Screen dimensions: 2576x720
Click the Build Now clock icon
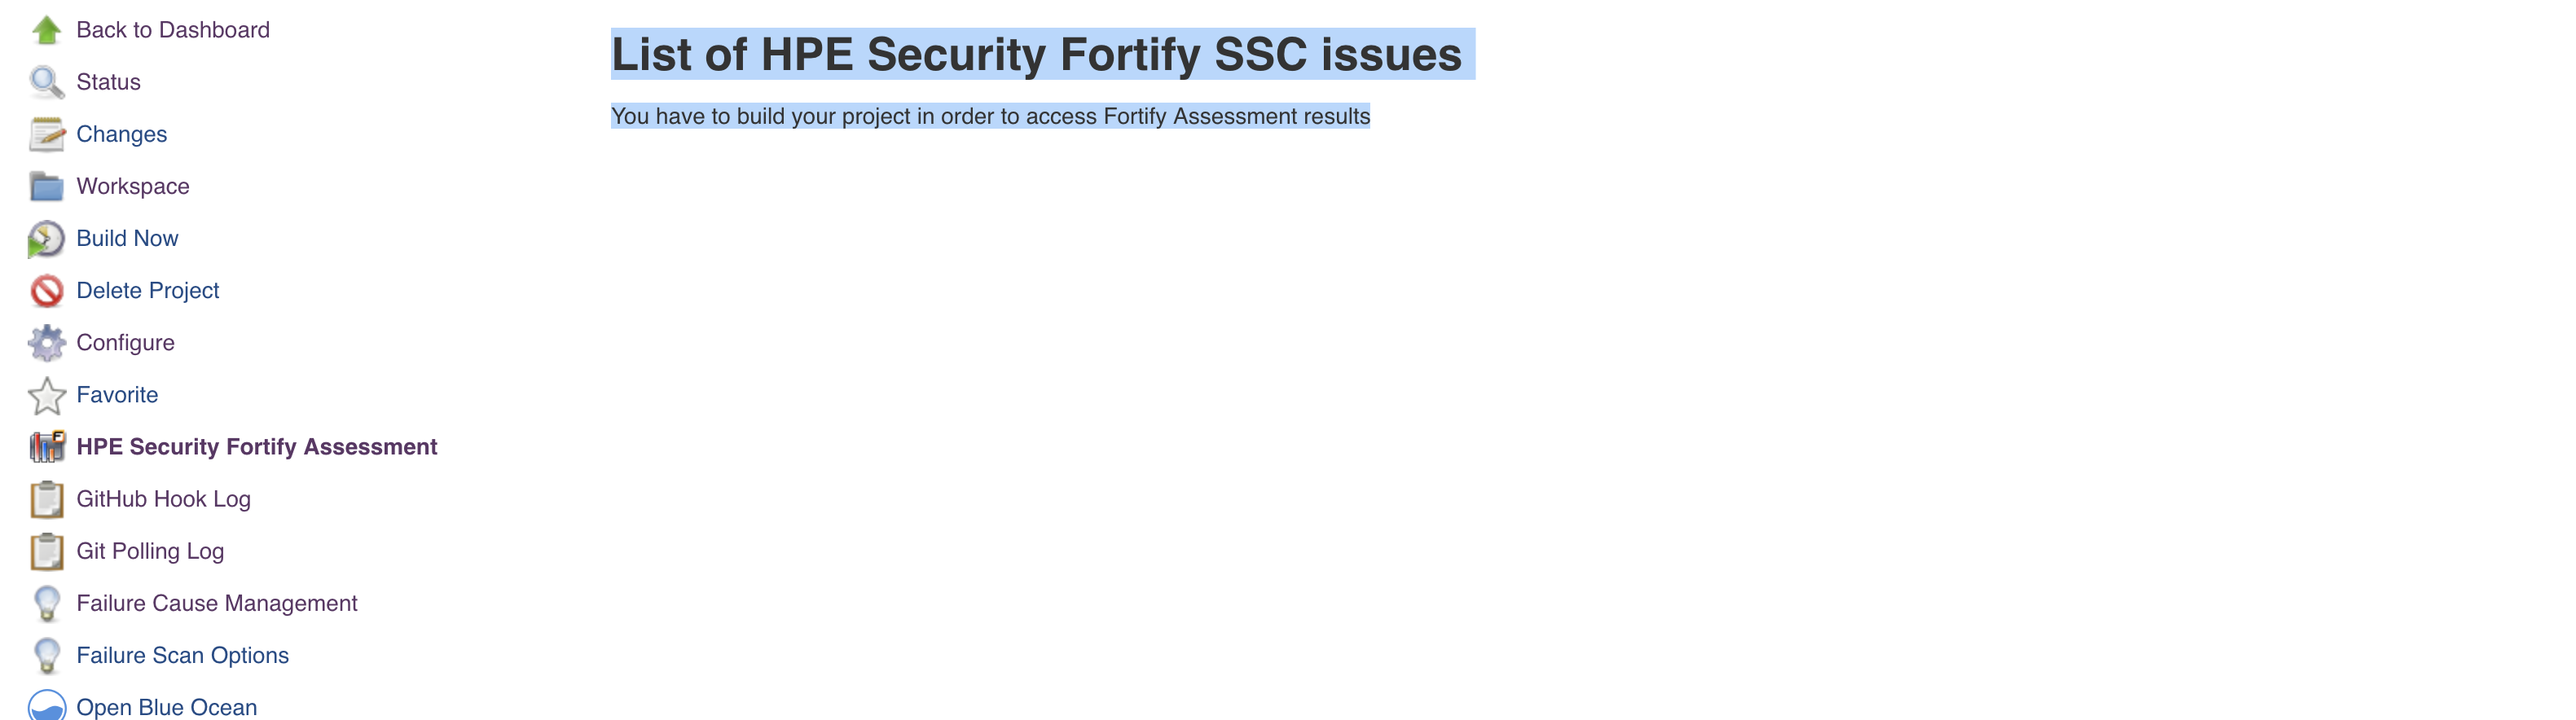[46, 239]
